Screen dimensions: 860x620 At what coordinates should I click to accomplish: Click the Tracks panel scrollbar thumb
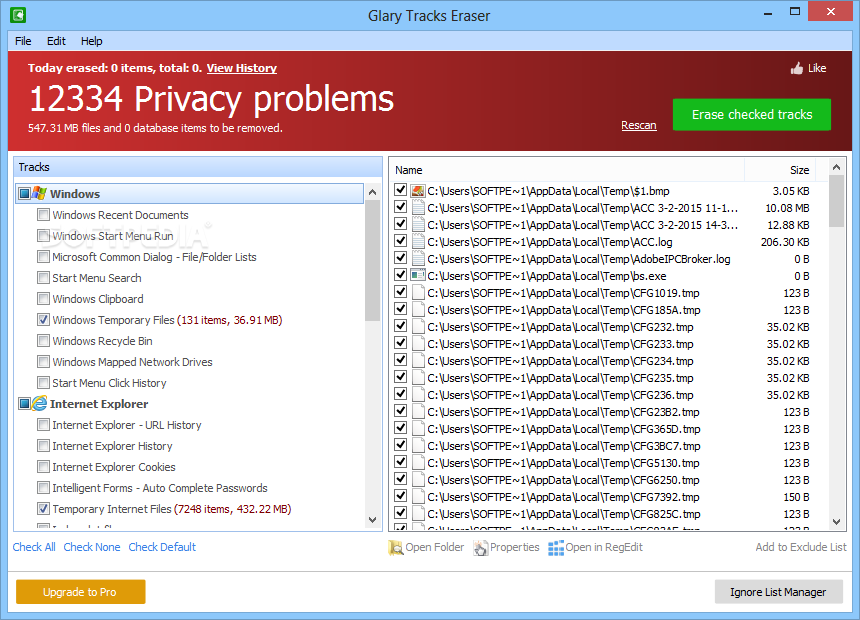tap(372, 260)
